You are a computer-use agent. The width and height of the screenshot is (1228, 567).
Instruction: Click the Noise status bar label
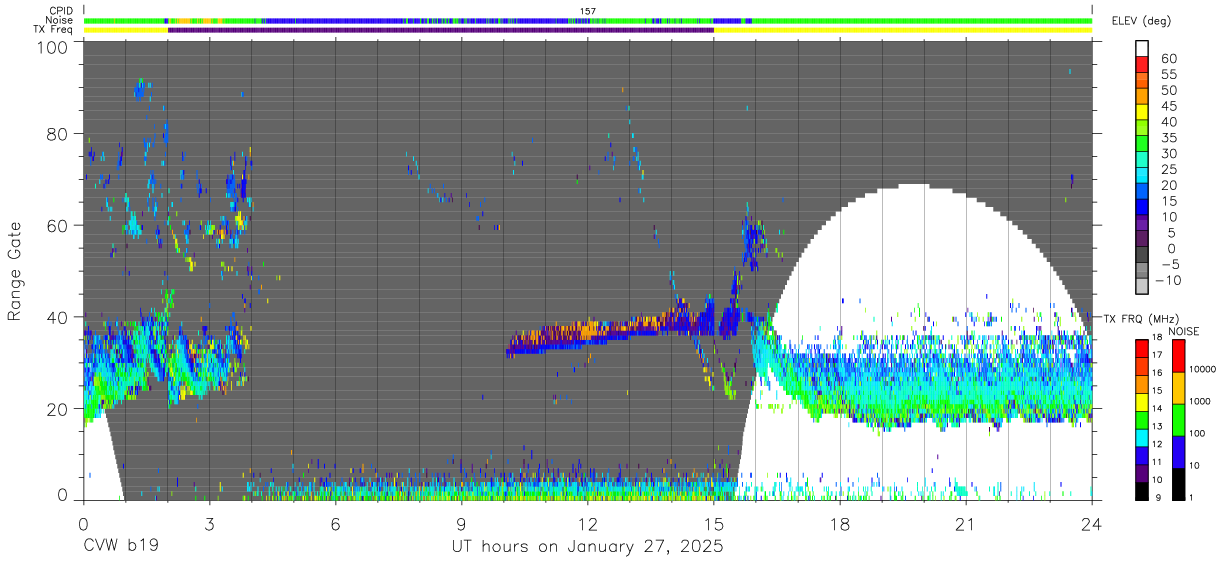[59, 20]
